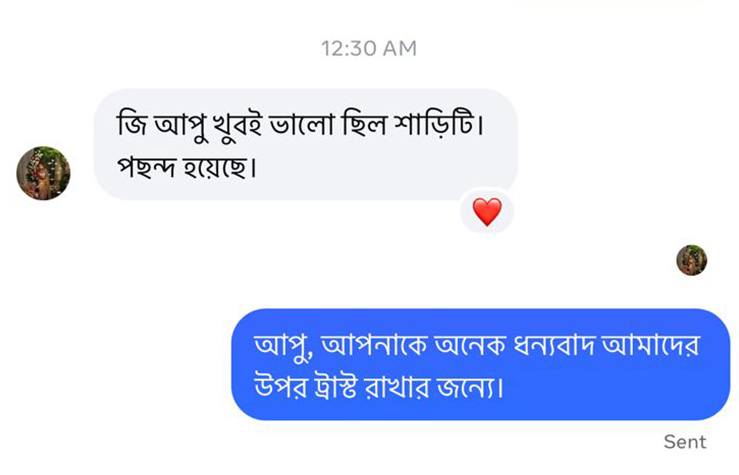Click the "Sent" status label
Screen dimensions: 739x475
685,441
